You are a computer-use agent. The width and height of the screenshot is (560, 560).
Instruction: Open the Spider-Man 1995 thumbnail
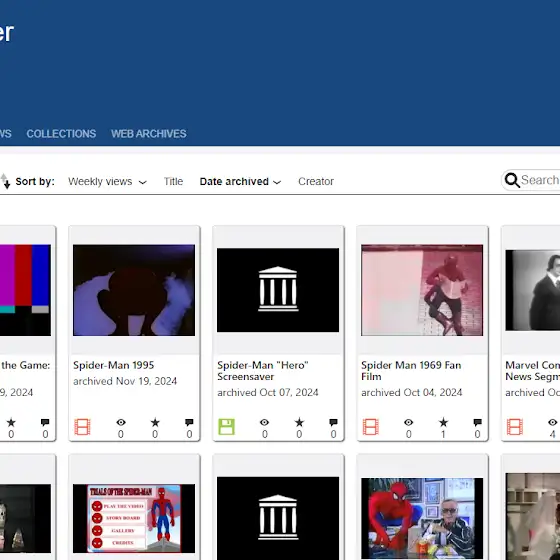134,290
